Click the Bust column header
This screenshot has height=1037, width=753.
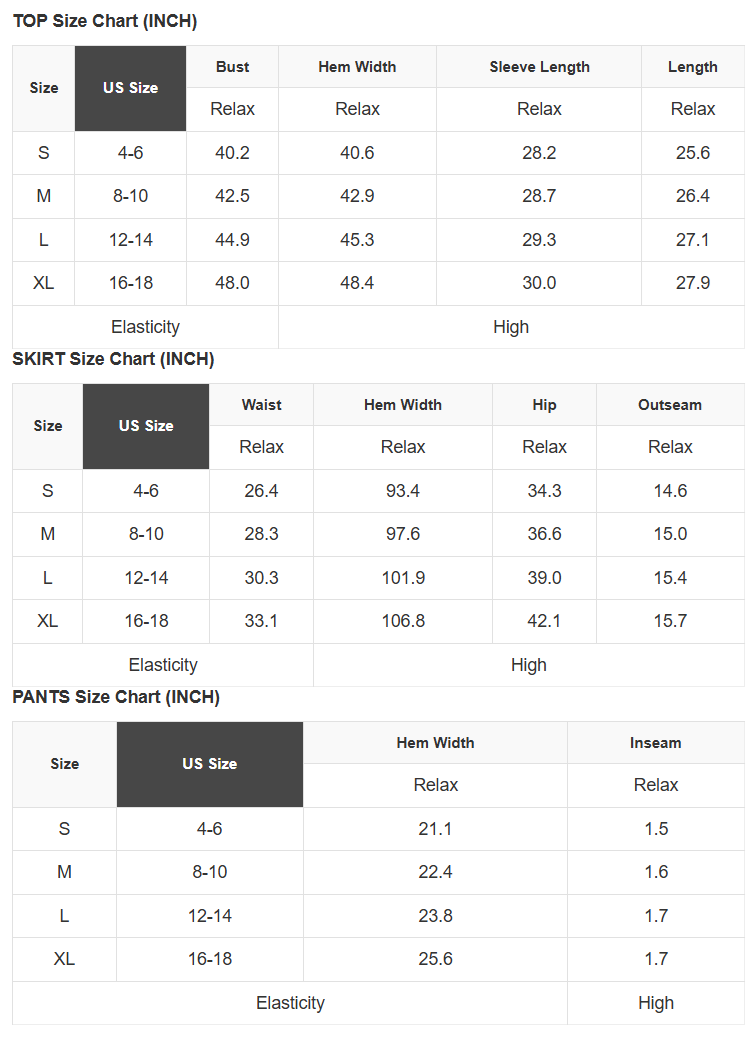pos(232,67)
